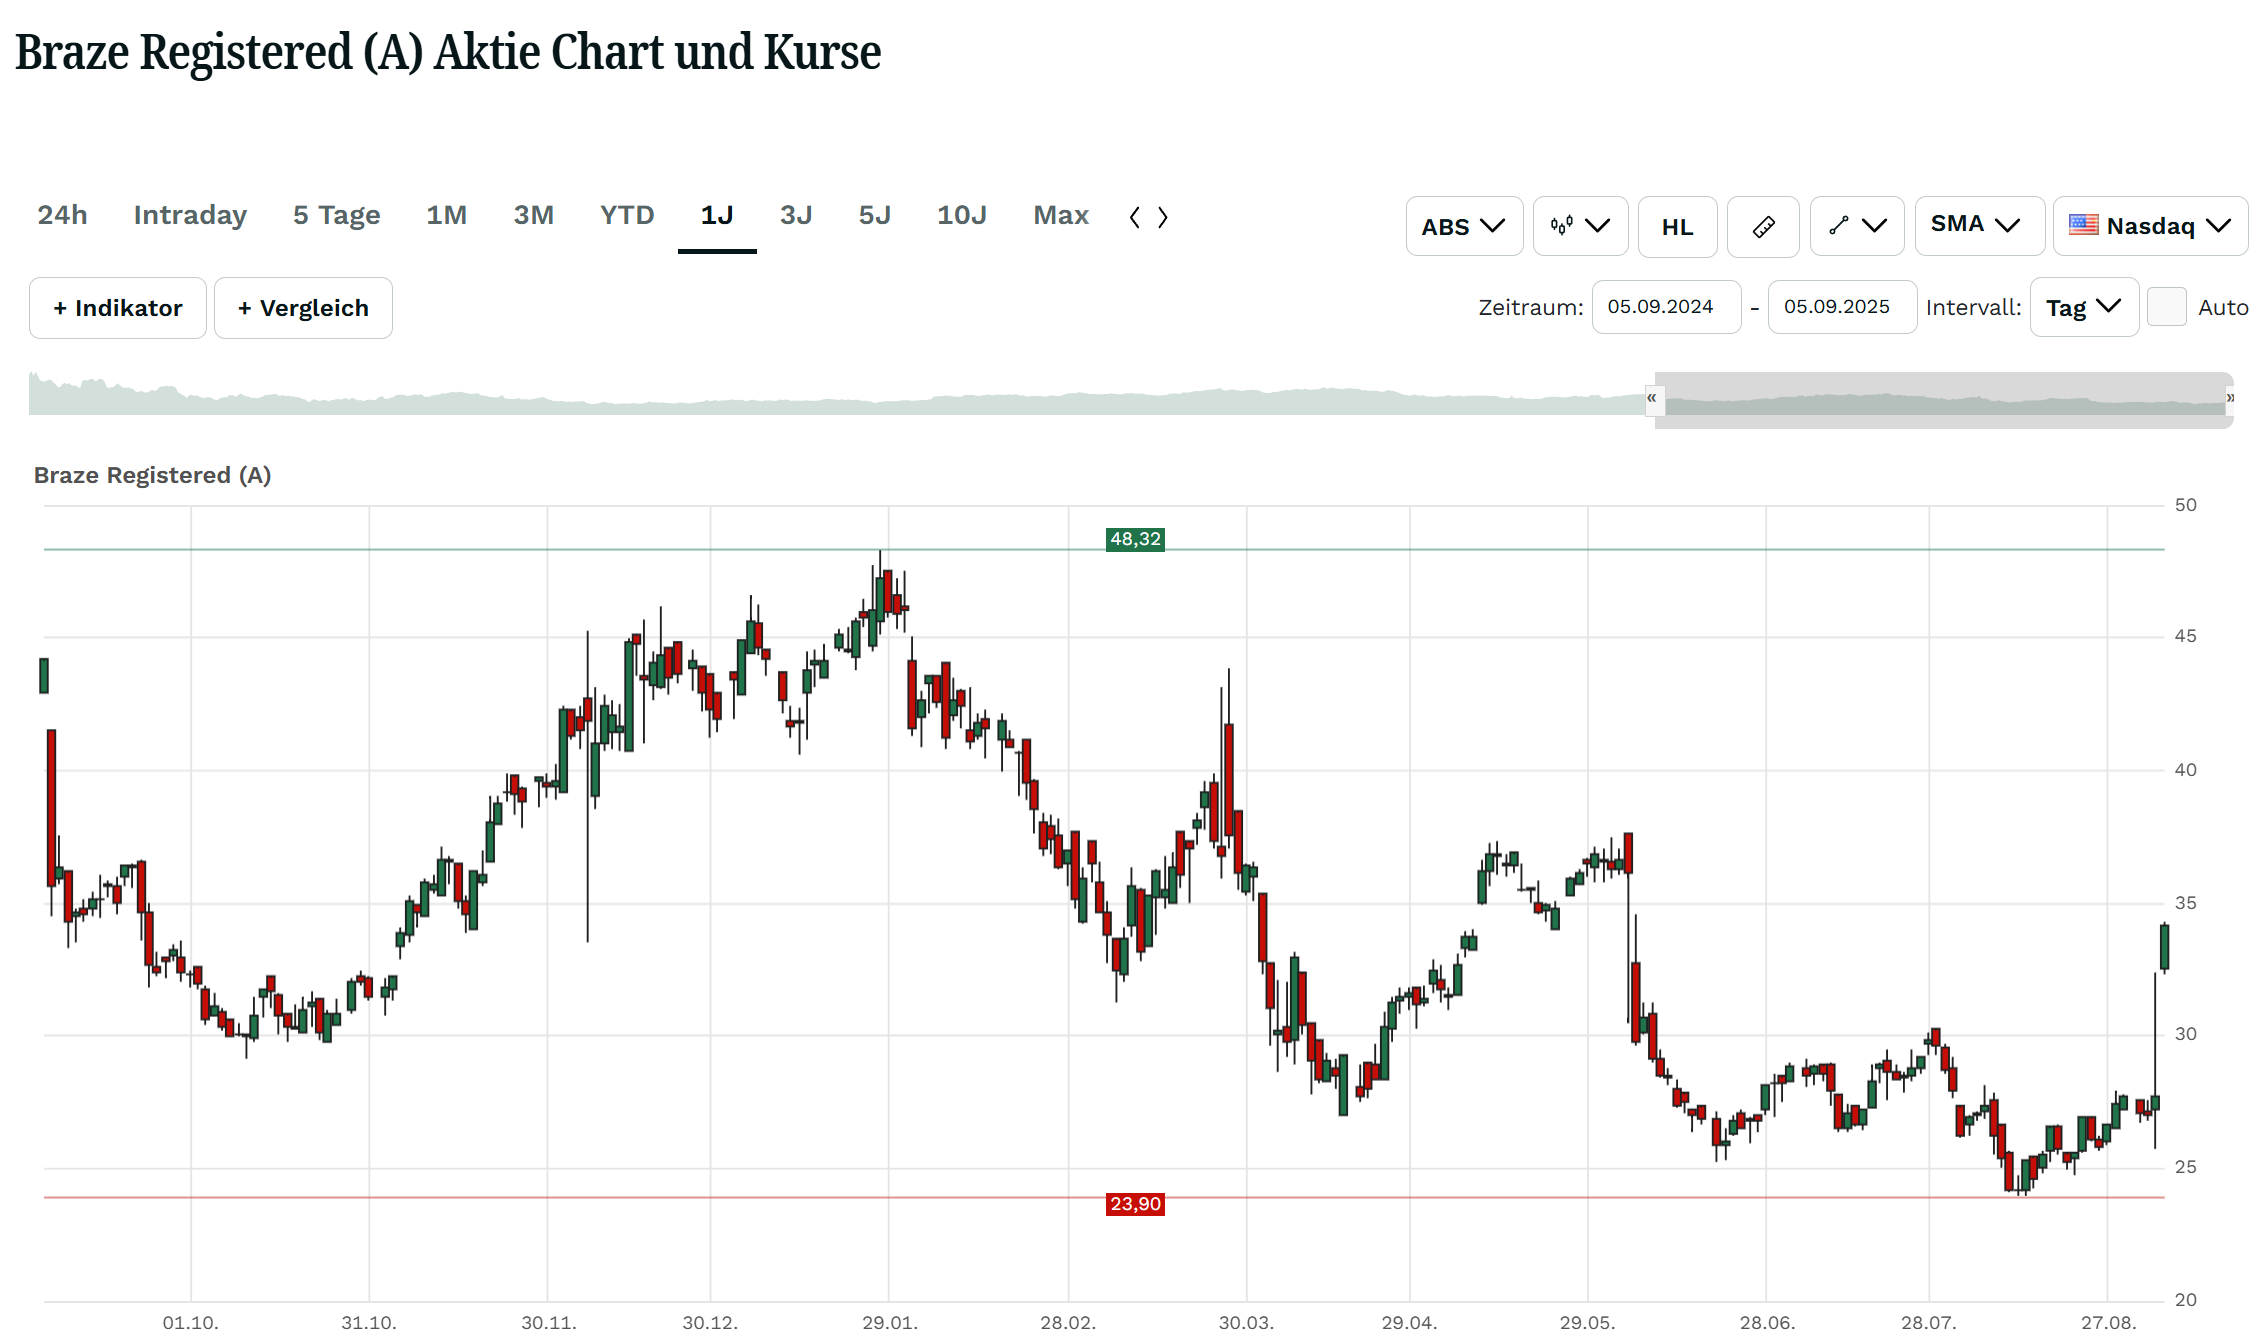Select the 10J range tab
Image resolution: width=2262 pixels, height=1330 pixels.
point(961,215)
